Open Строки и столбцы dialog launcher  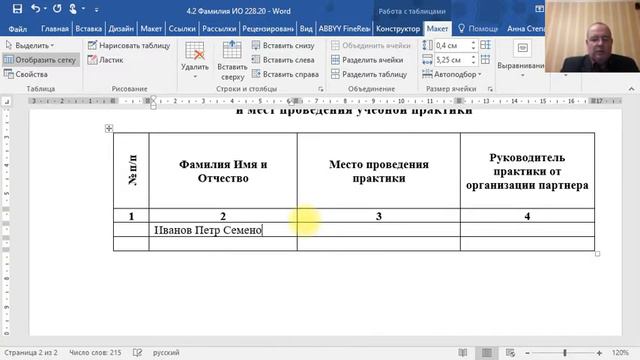click(321, 89)
